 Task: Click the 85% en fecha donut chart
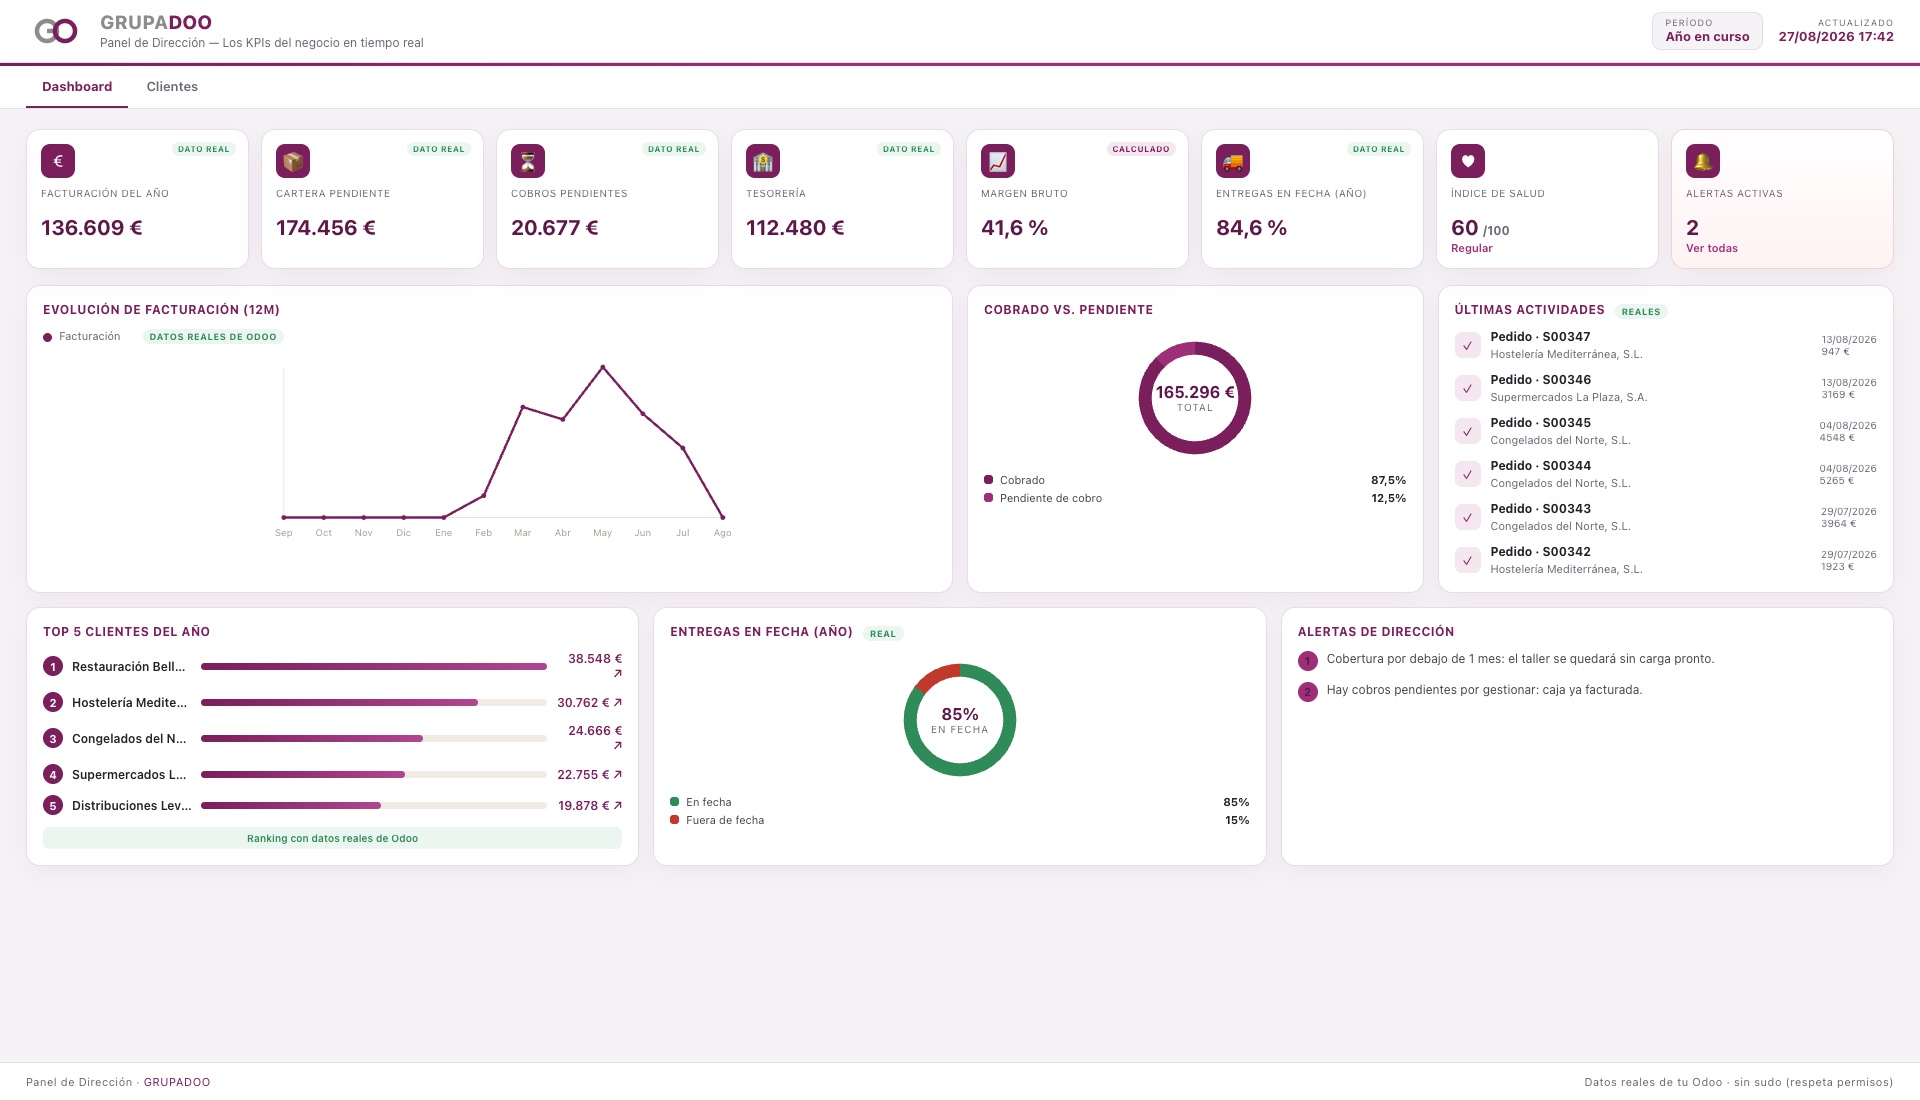(959, 720)
